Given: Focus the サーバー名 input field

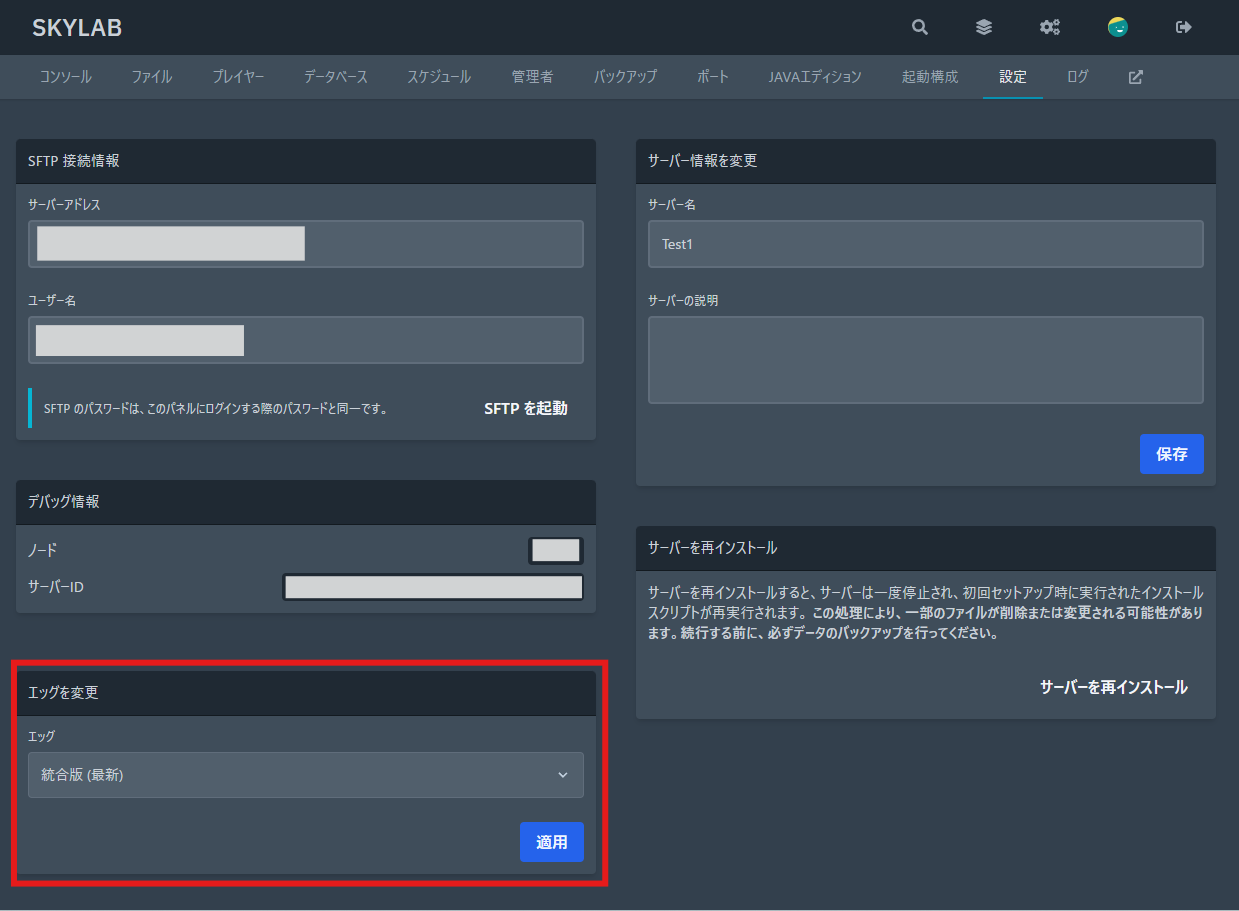Looking at the screenshot, I should [925, 244].
